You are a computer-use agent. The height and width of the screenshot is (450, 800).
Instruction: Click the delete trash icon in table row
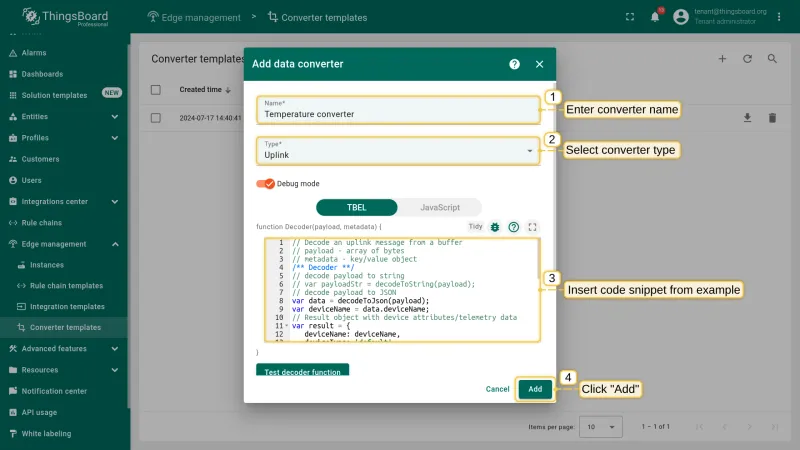click(772, 118)
